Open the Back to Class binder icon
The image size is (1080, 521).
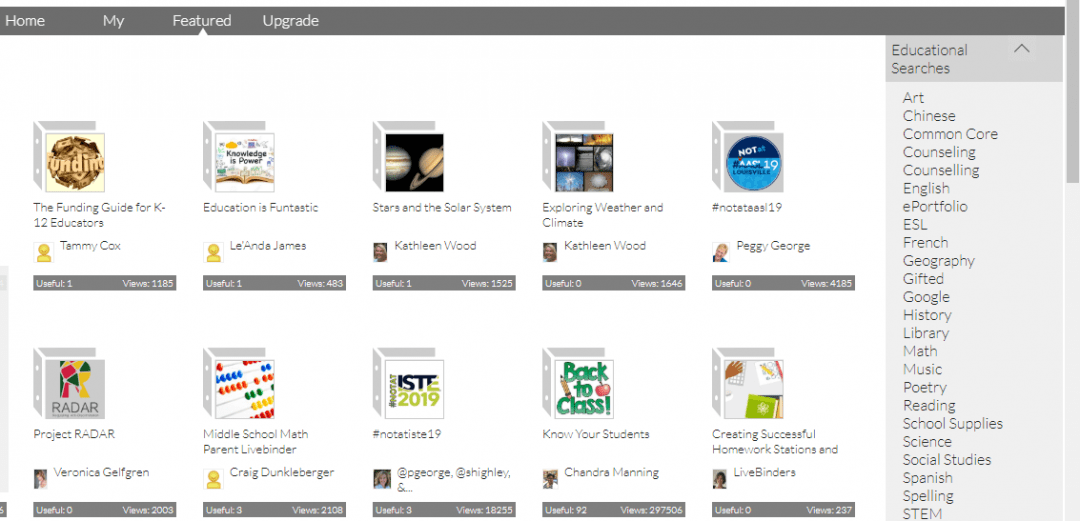coord(583,389)
